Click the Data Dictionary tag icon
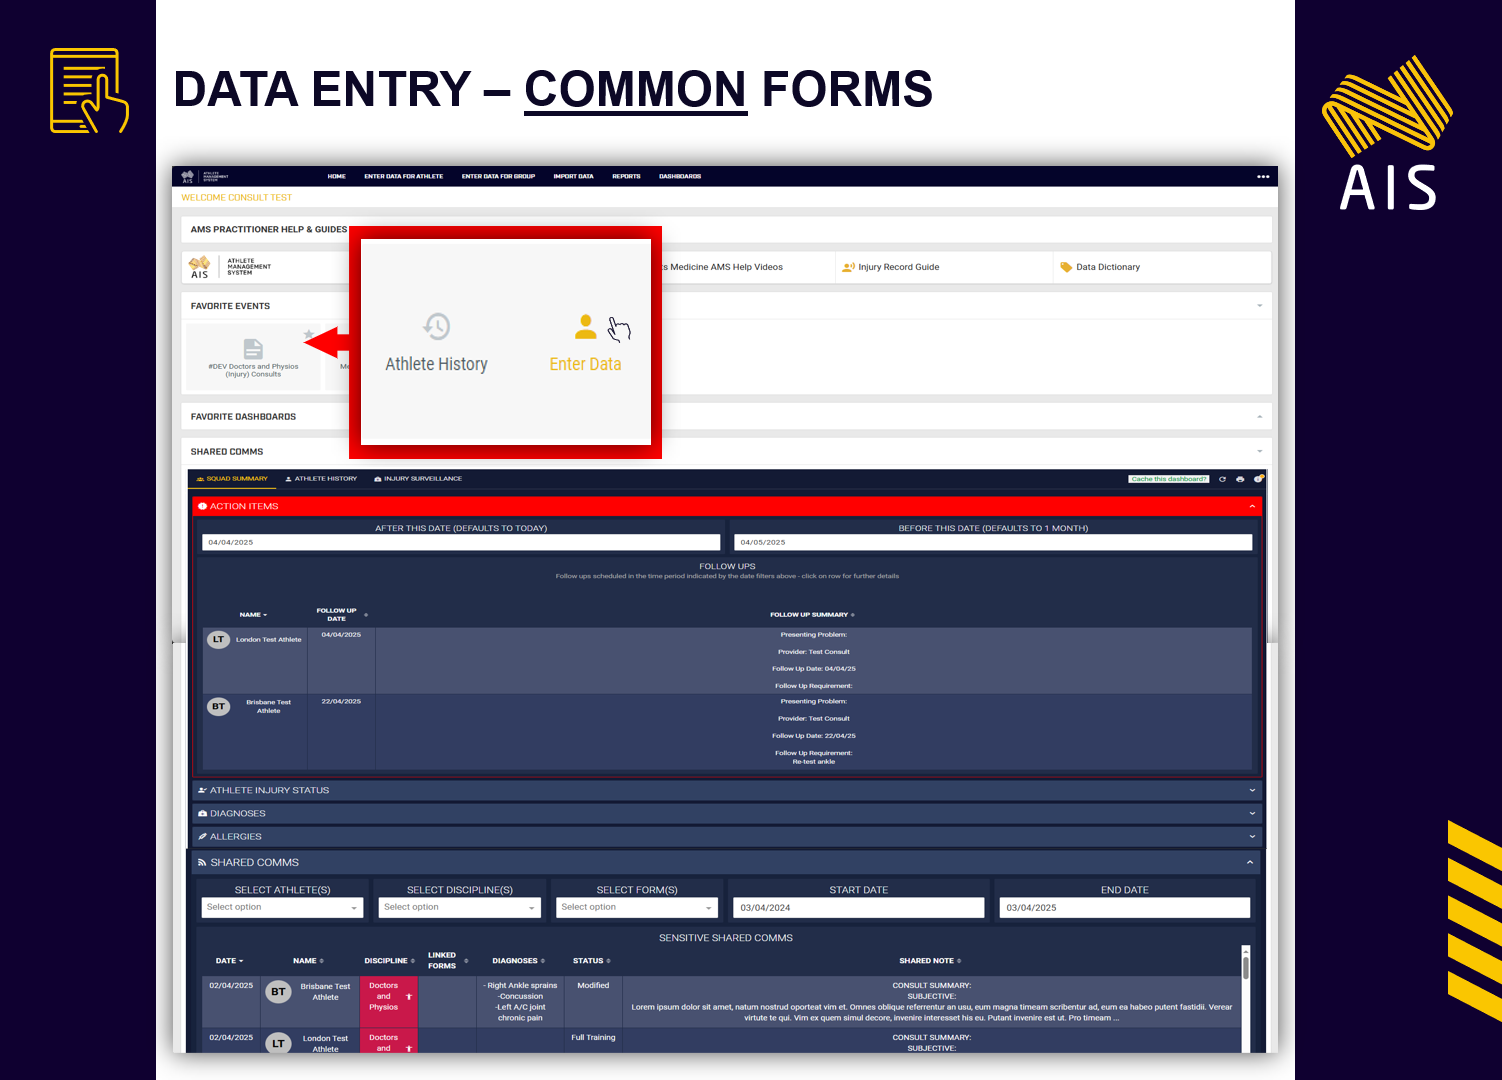This screenshot has width=1502, height=1080. pos(1066,267)
